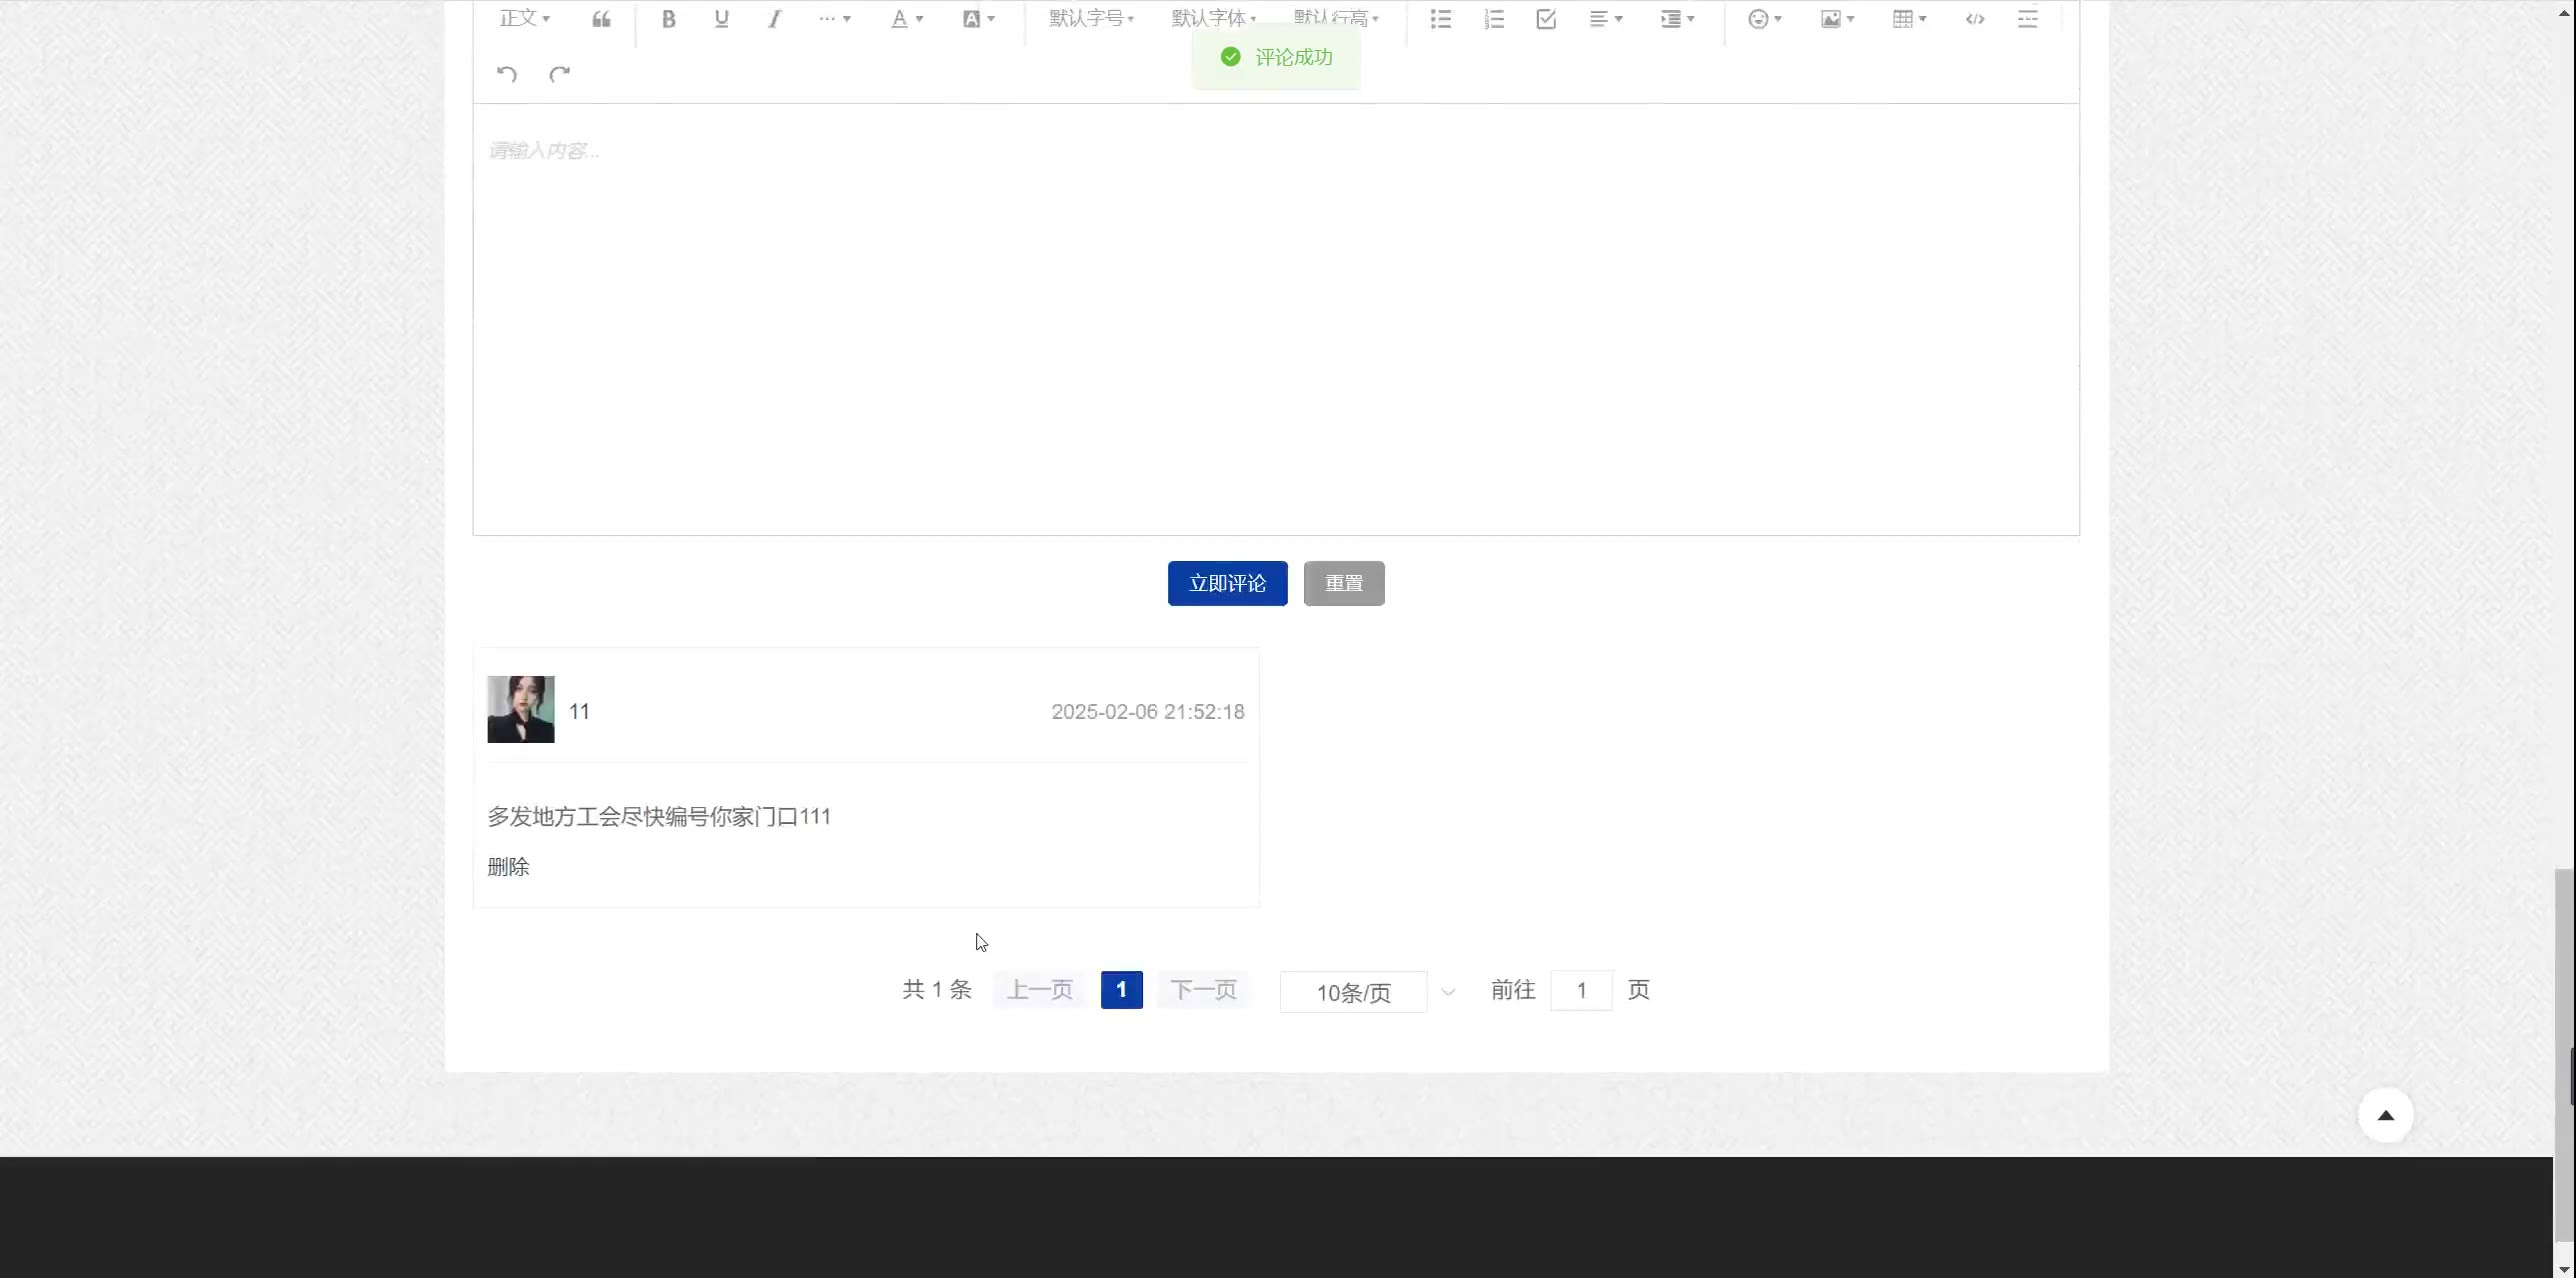This screenshot has height=1278, width=2576.
Task: Undo the last edit
Action: tap(507, 74)
